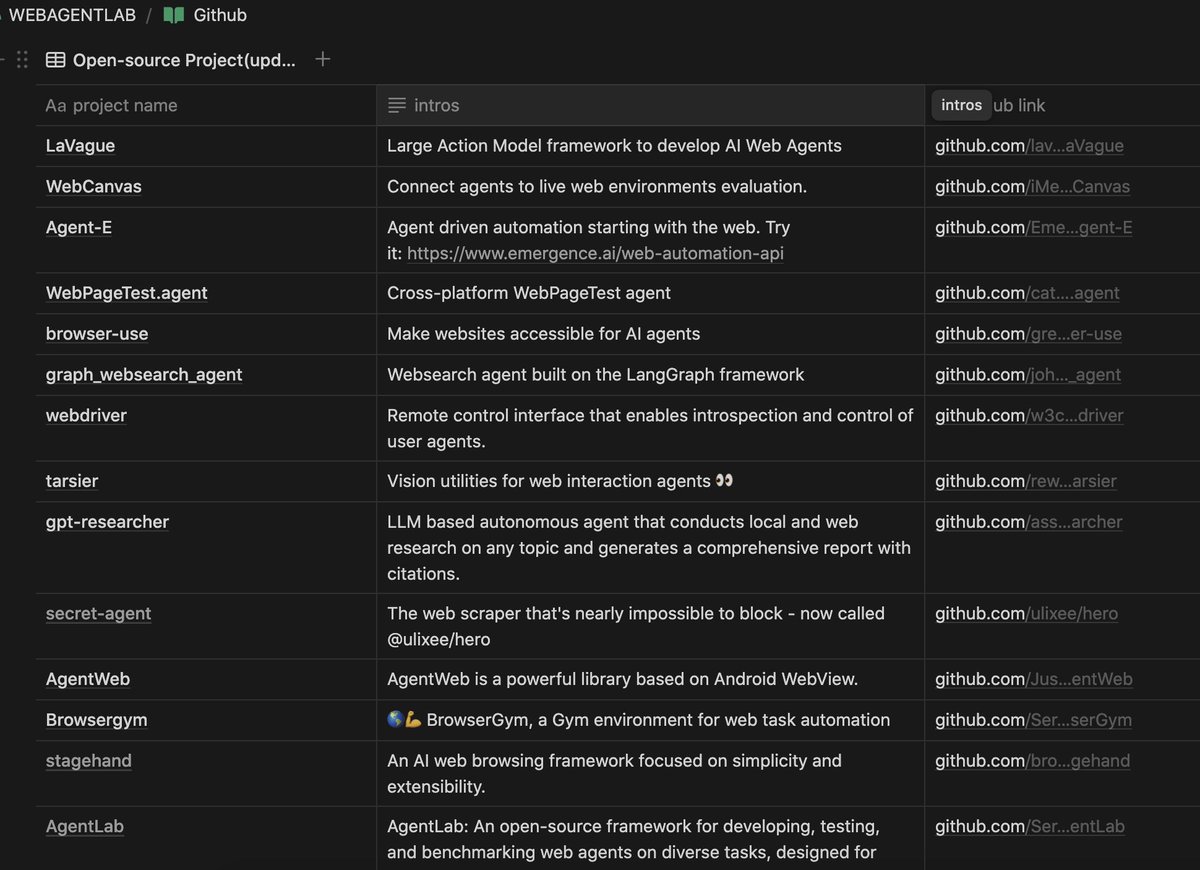
Task: Open the WebPageTest.agent project page
Action: [127, 294]
